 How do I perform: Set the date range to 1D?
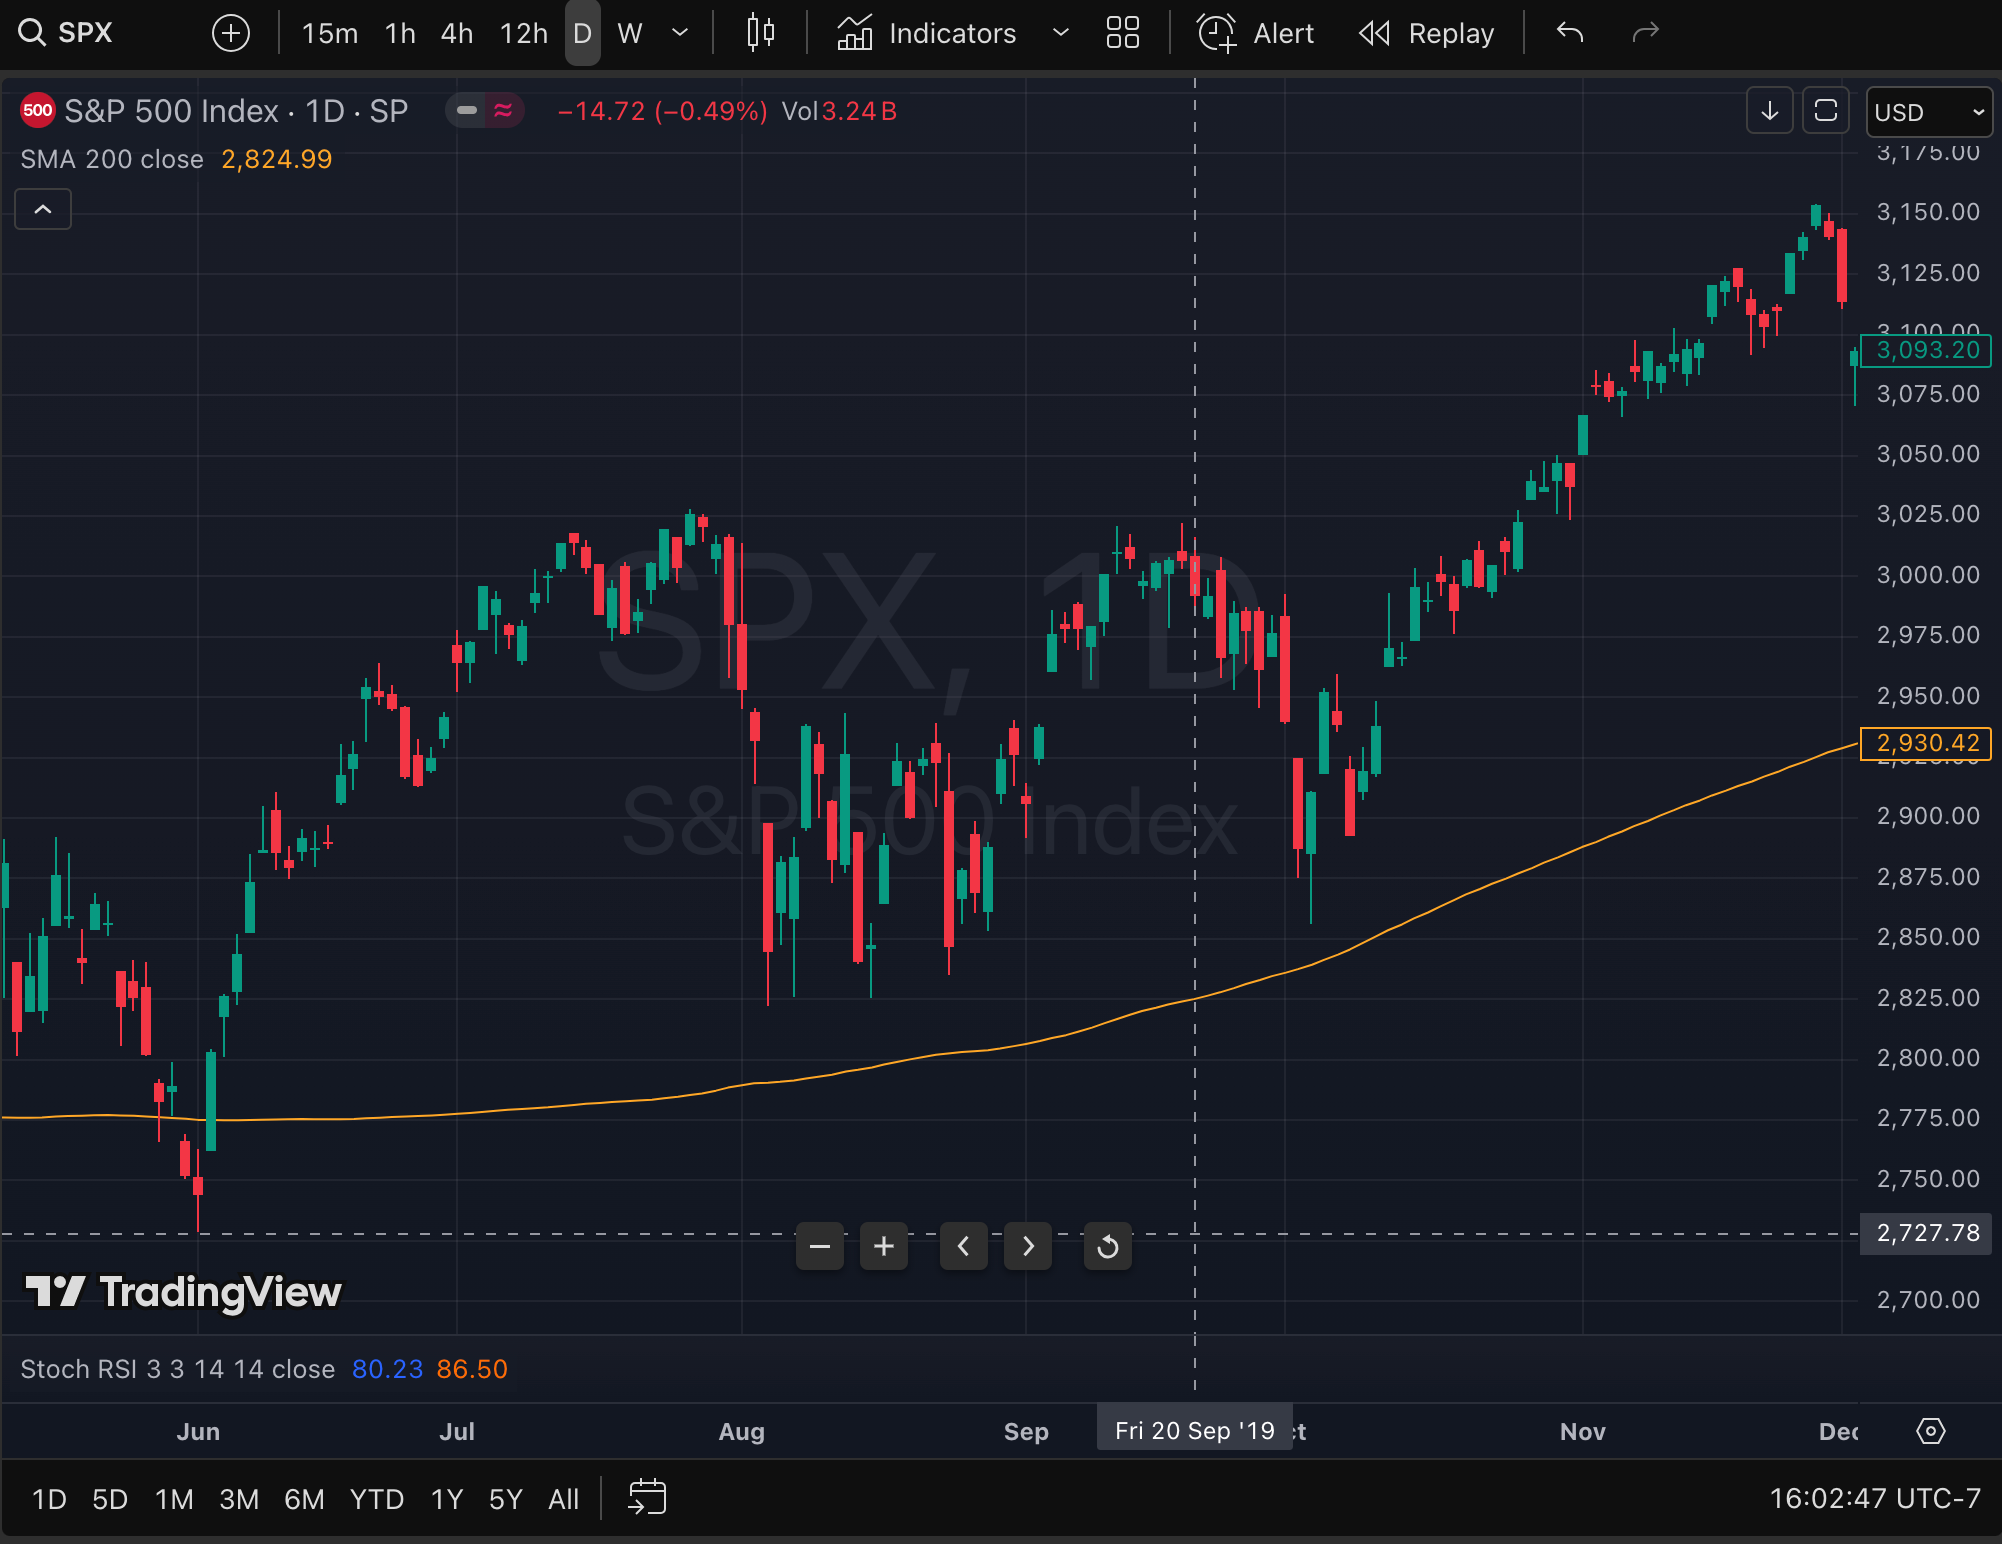(x=49, y=1499)
